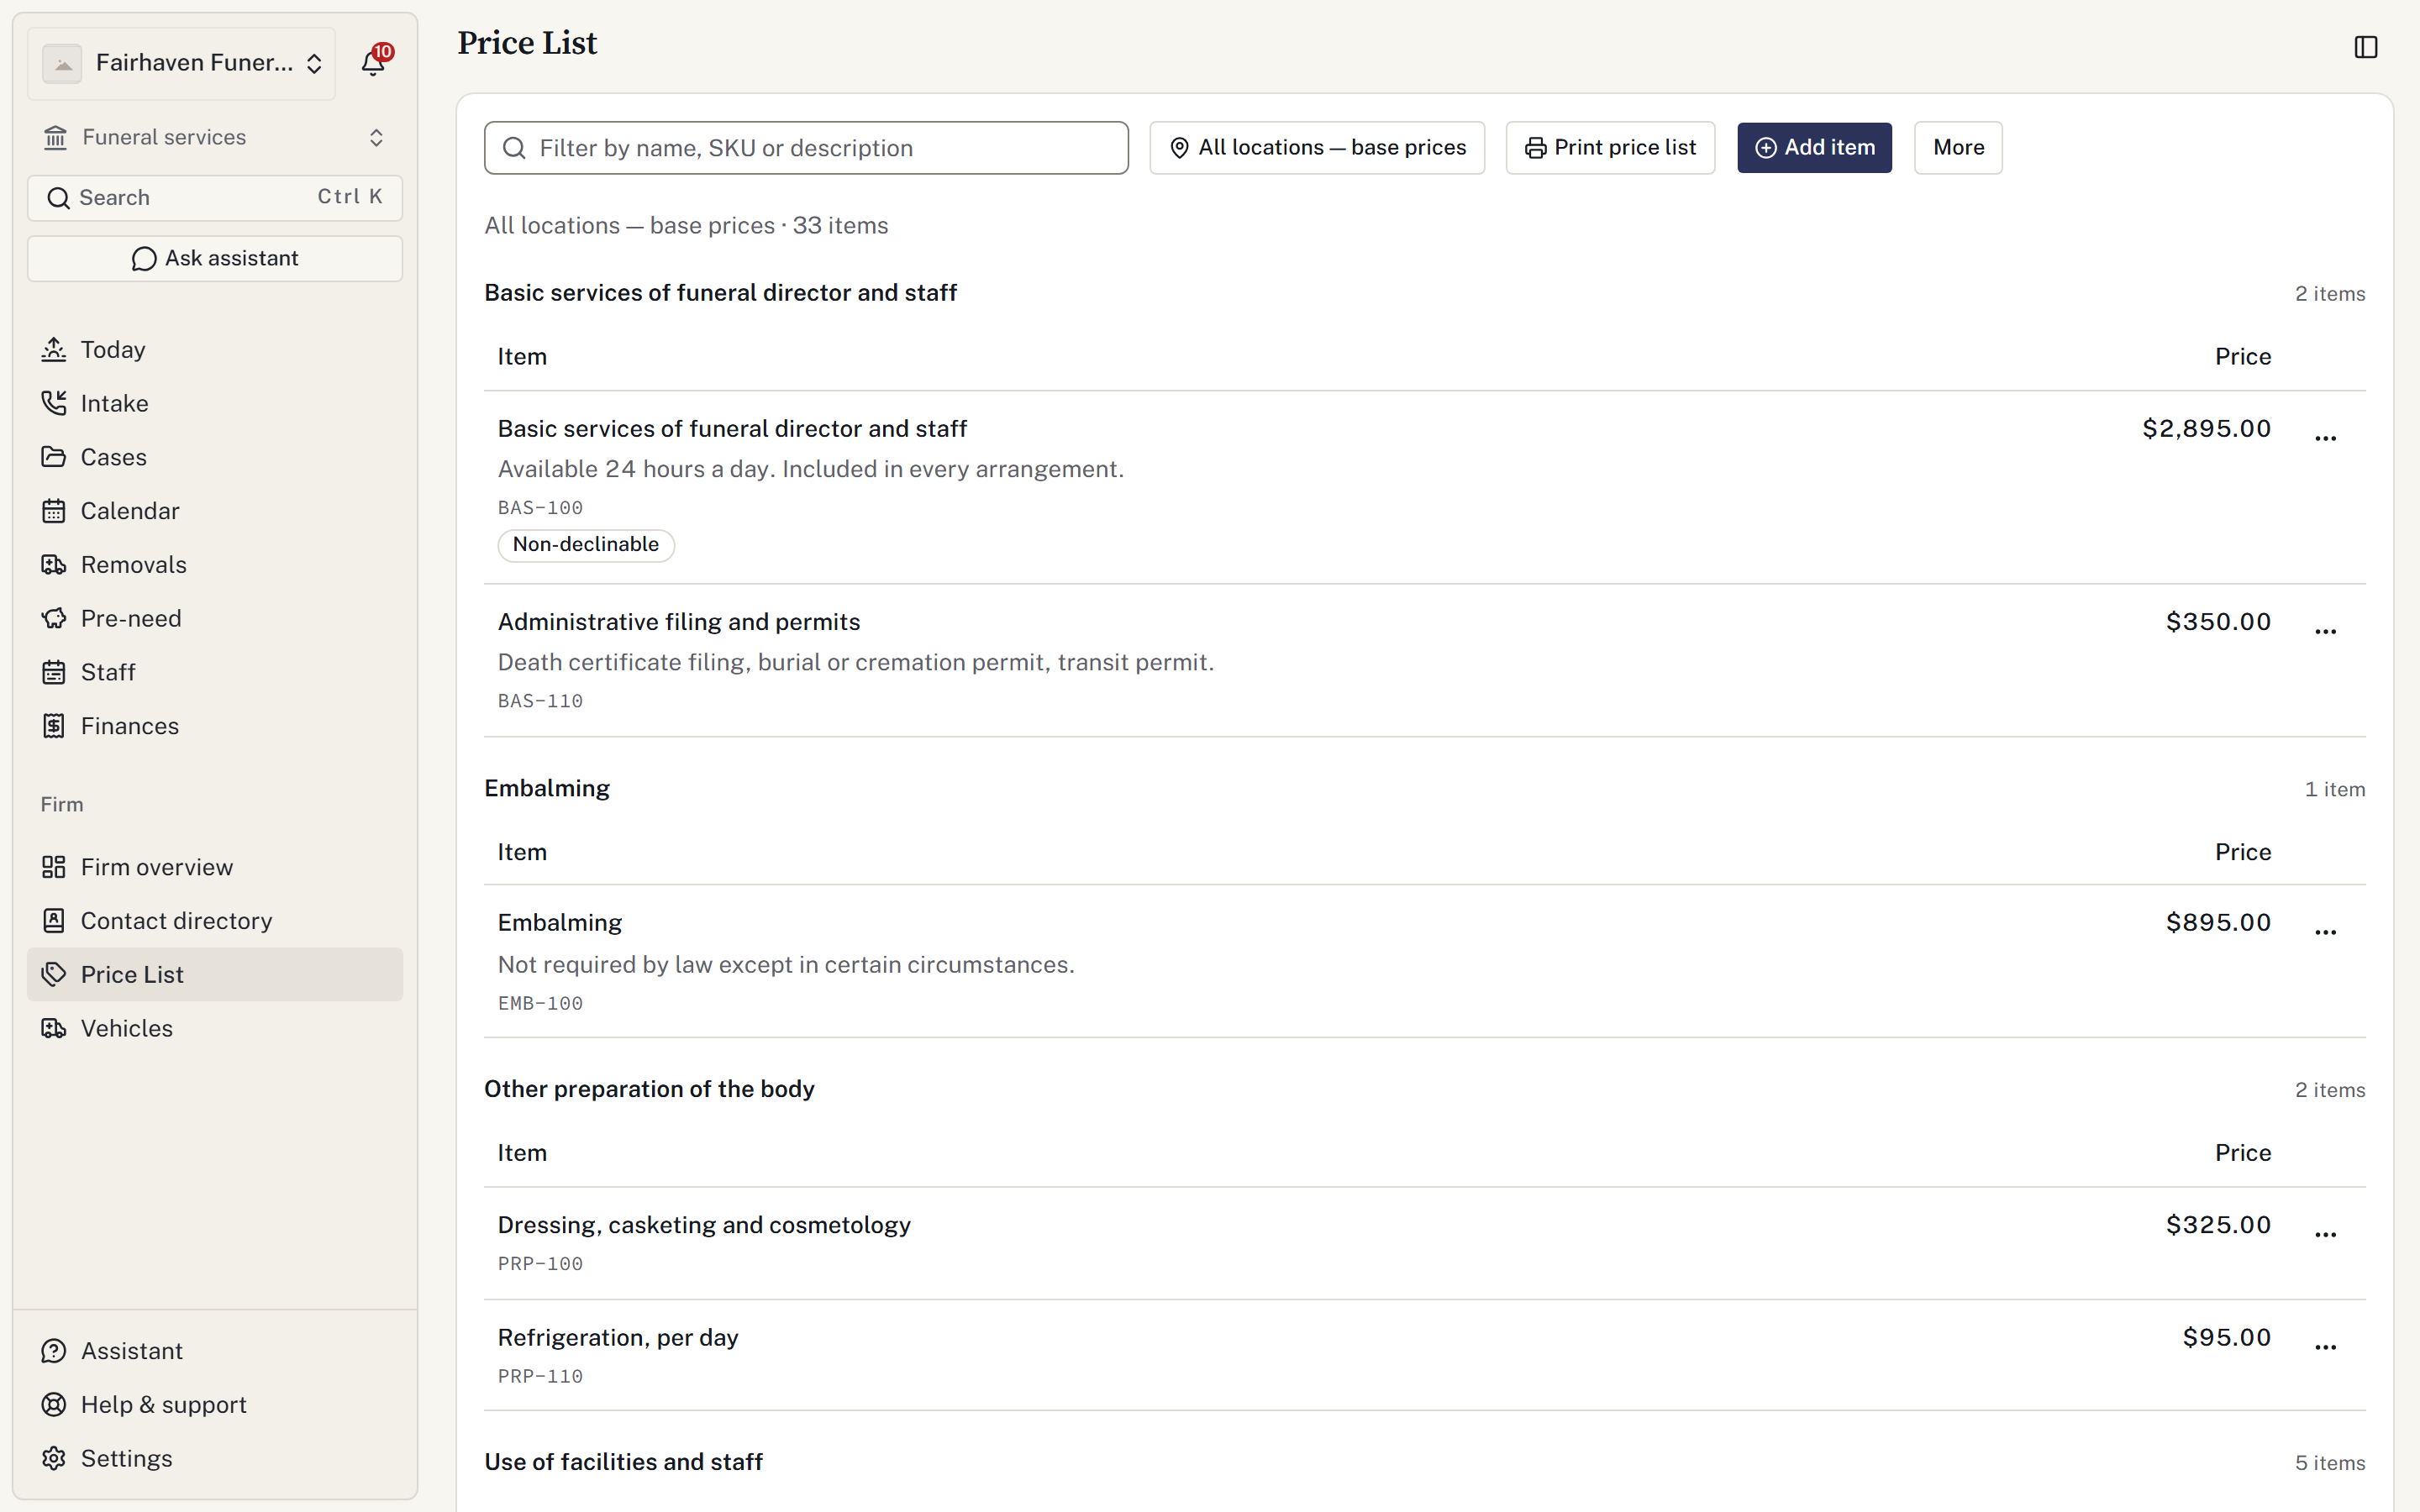The width and height of the screenshot is (2420, 1512).
Task: Open Contact directory
Action: (215, 921)
